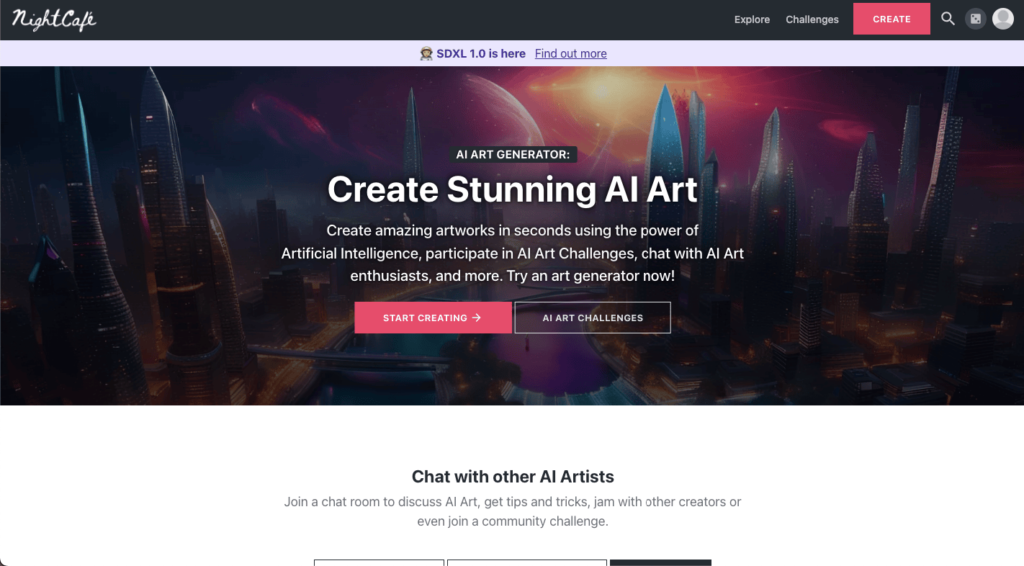Screen dimensions: 1024x566
Task: Open AI ART CHALLENGES button
Action: coord(592,318)
